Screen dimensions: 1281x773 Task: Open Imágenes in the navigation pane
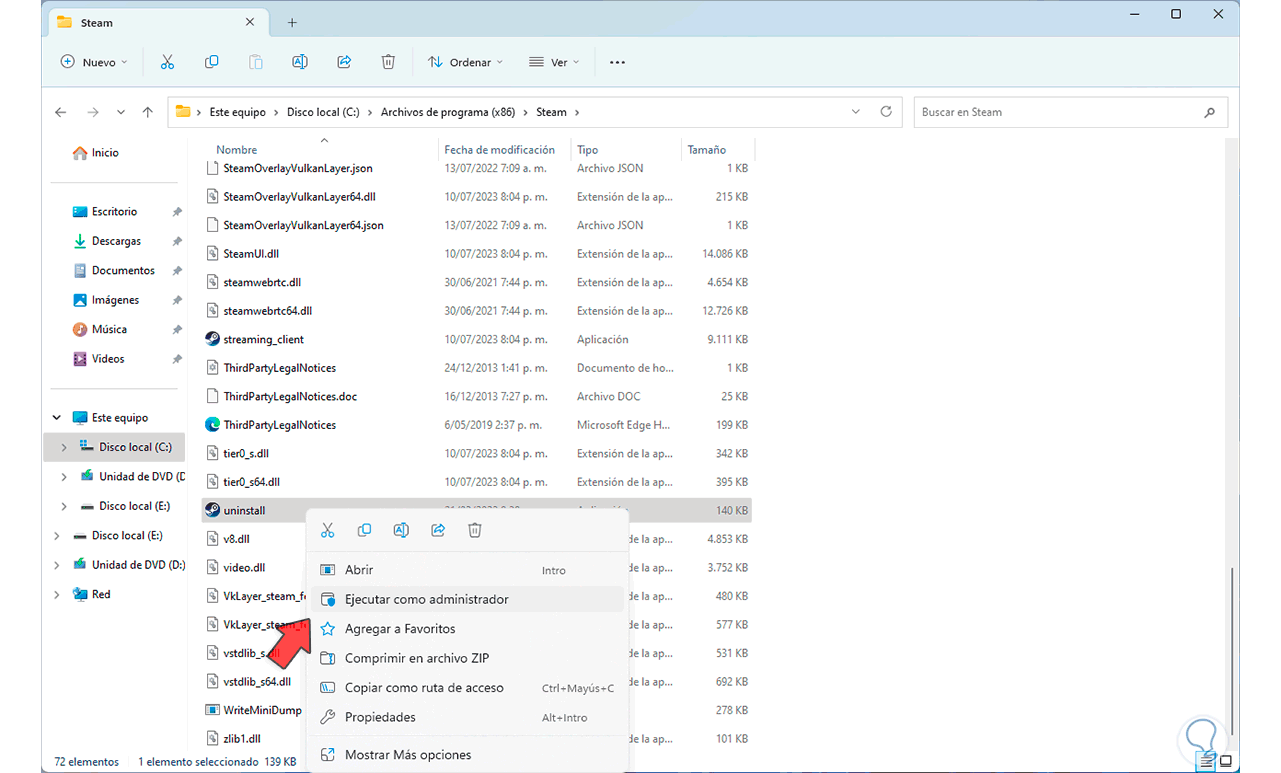(115, 300)
